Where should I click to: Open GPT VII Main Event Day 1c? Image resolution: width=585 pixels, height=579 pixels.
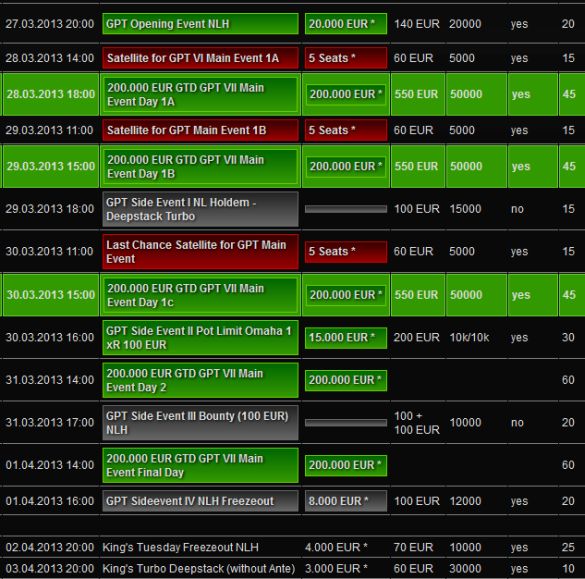click(200, 295)
